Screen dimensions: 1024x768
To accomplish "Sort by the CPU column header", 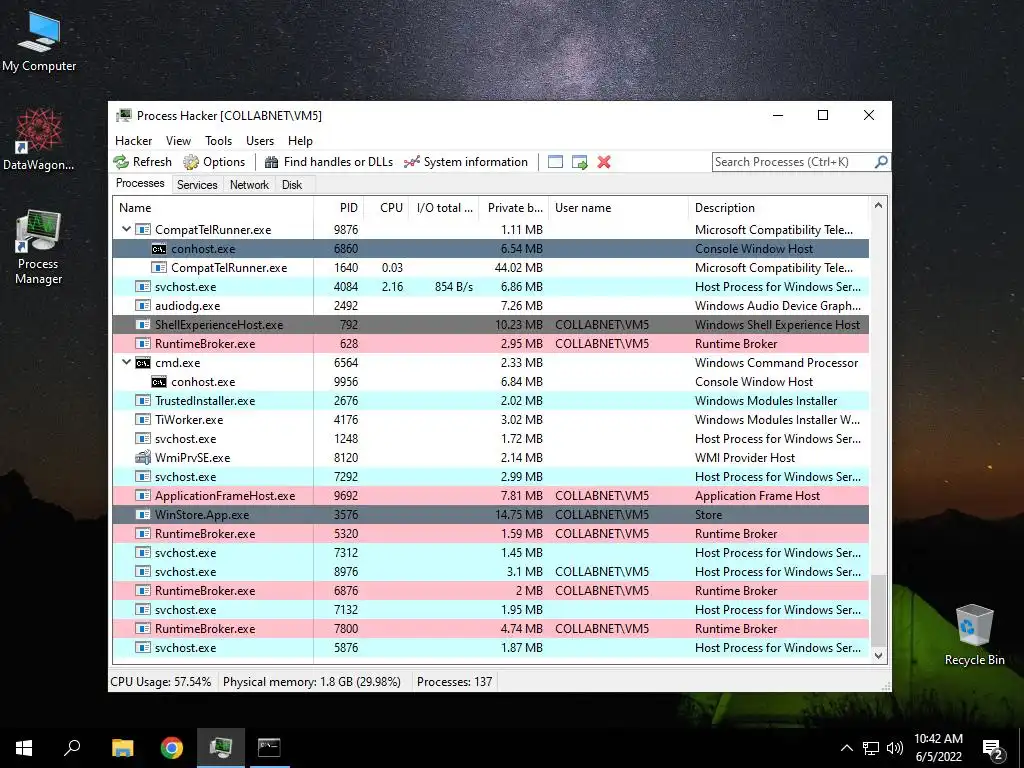I will 387,208.
